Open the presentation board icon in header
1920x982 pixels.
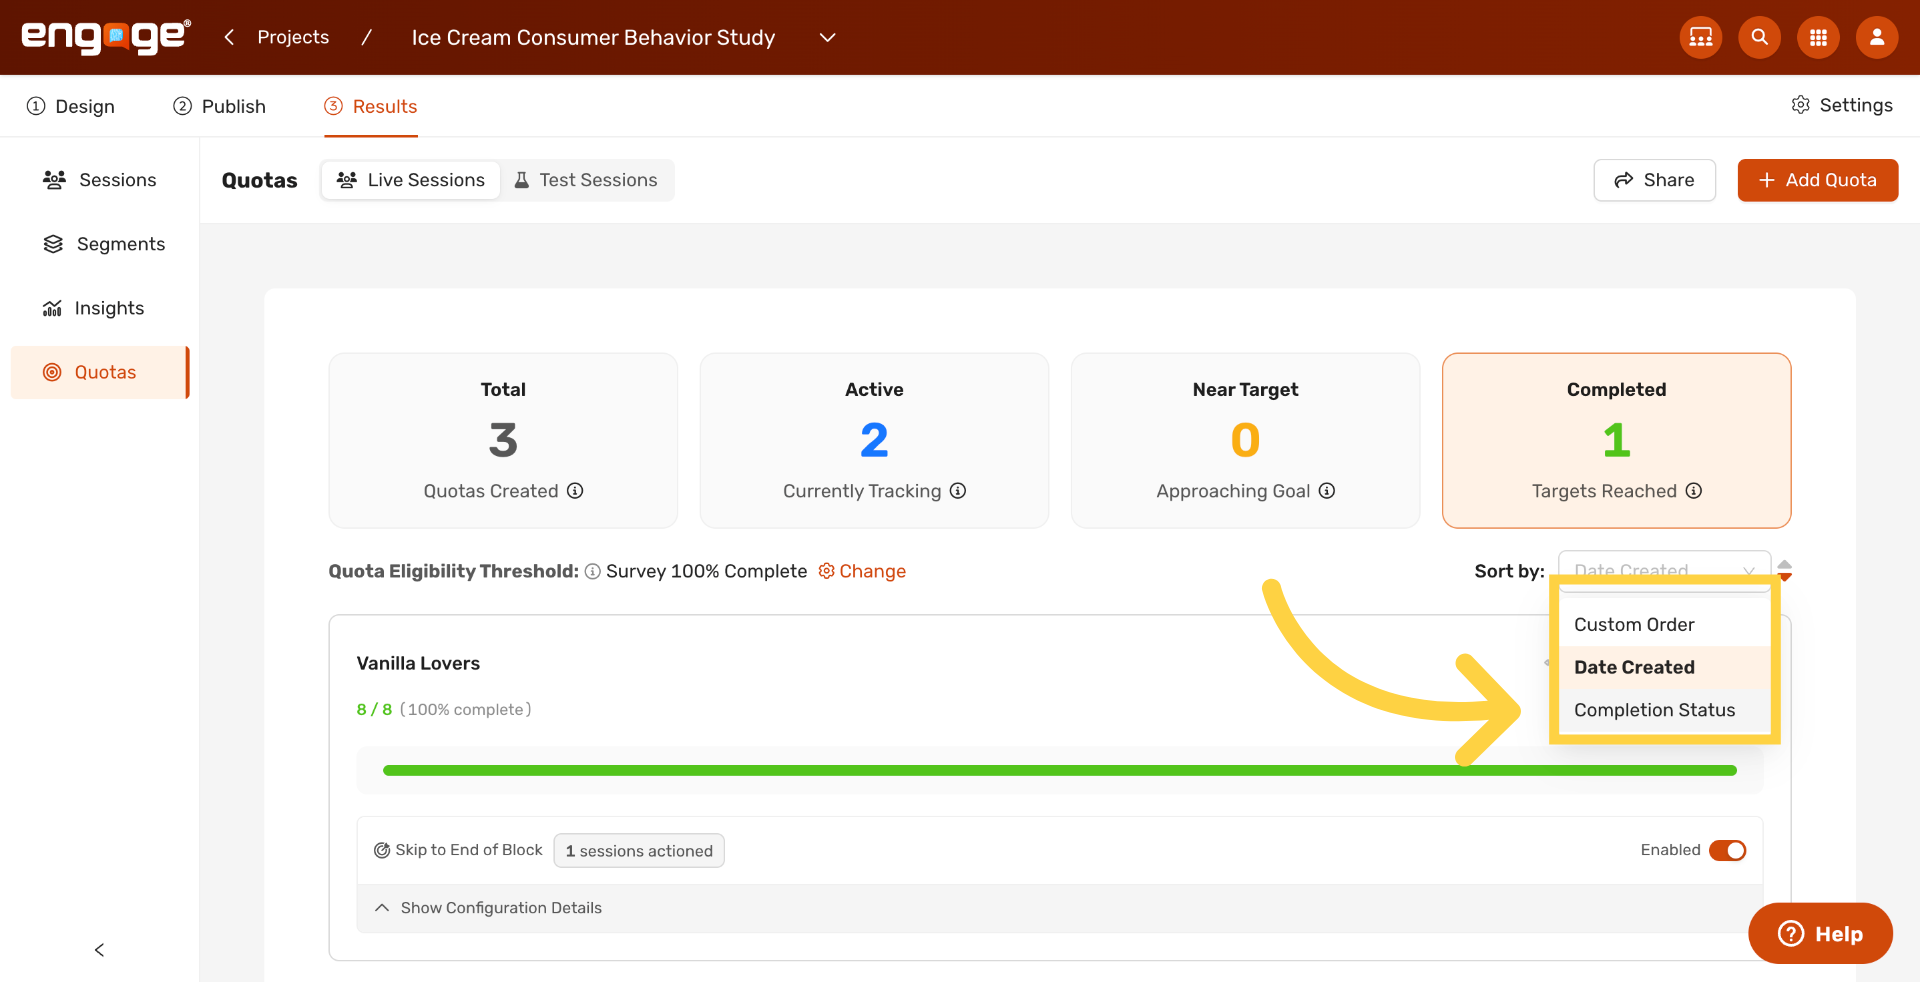point(1700,37)
